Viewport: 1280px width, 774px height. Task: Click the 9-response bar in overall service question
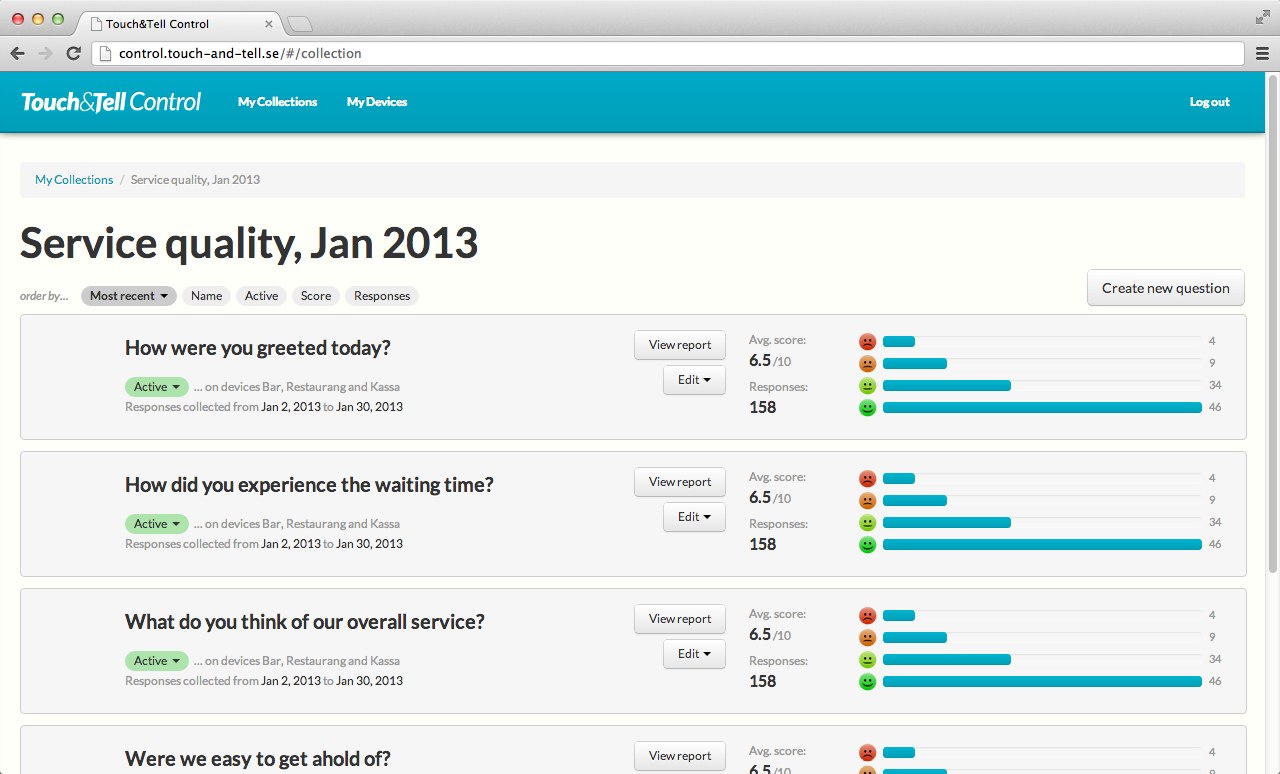click(x=915, y=637)
